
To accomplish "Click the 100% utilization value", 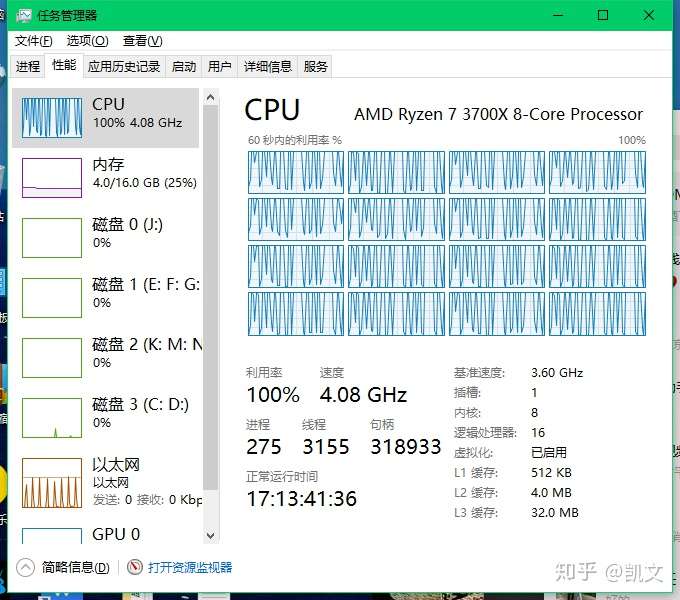I will tap(273, 395).
